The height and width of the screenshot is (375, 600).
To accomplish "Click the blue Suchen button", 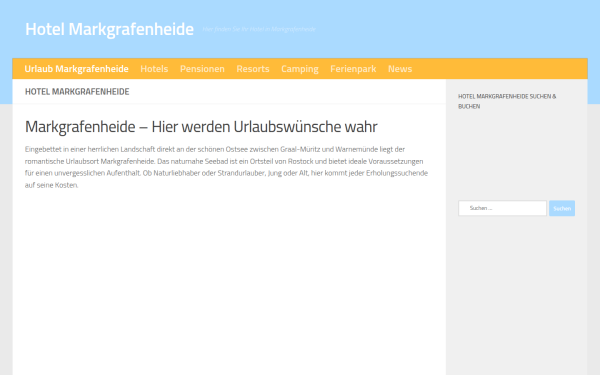I will tap(562, 208).
